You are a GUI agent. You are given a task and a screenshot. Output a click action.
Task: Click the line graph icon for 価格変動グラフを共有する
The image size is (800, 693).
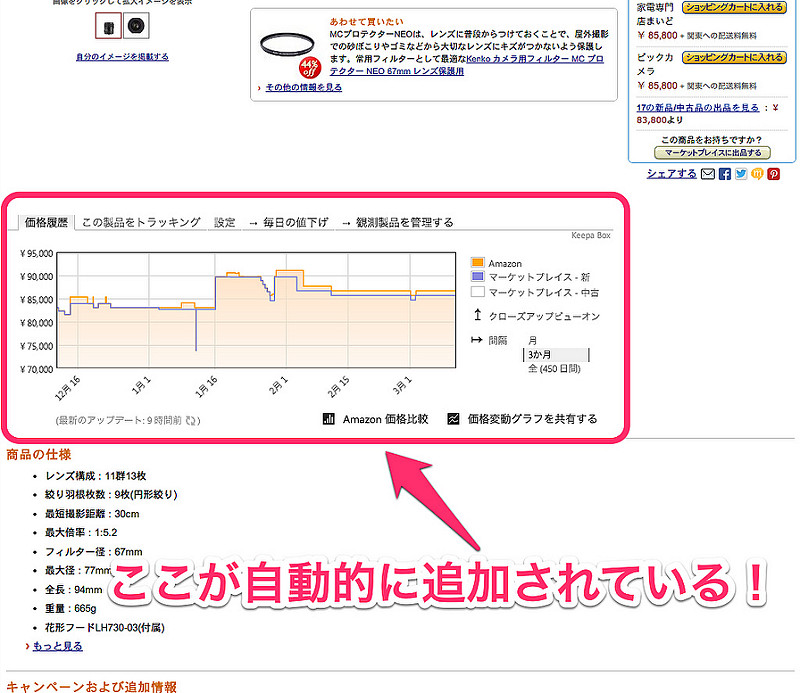(x=453, y=419)
